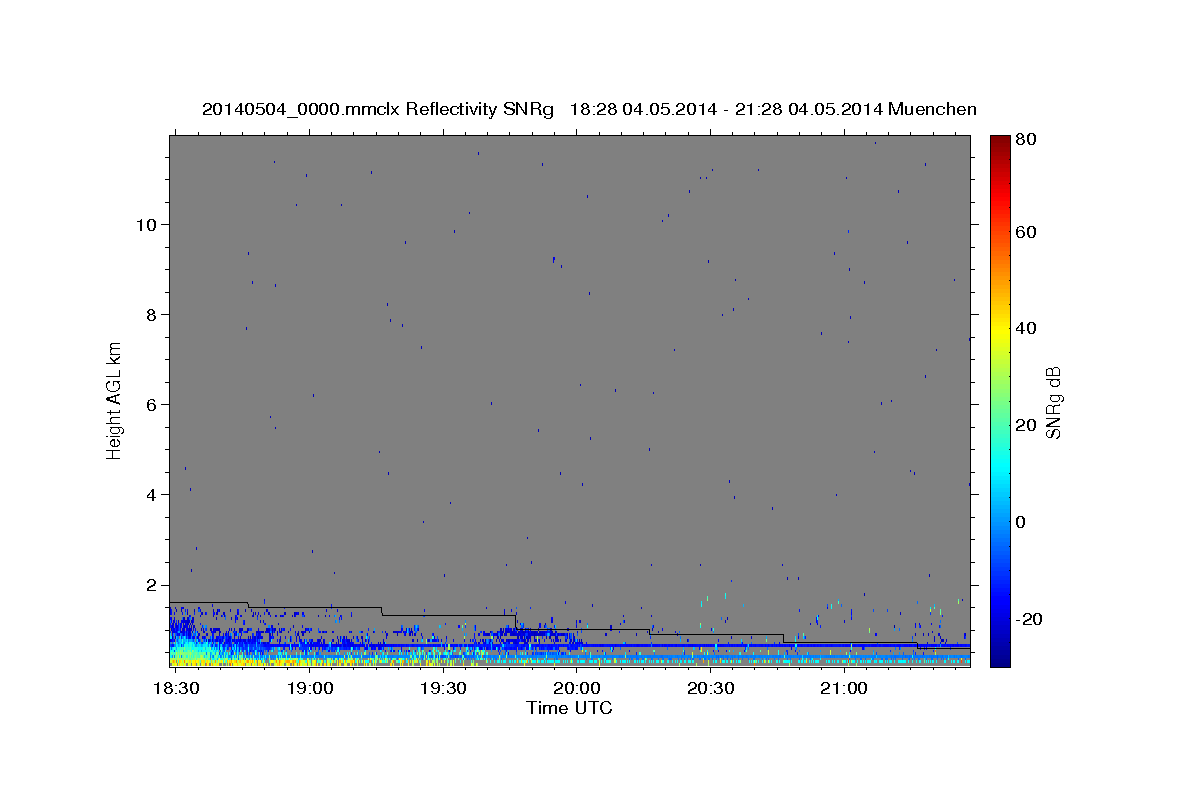Click the height tick label 8
This screenshot has height=800, width=1200.
click(x=153, y=315)
